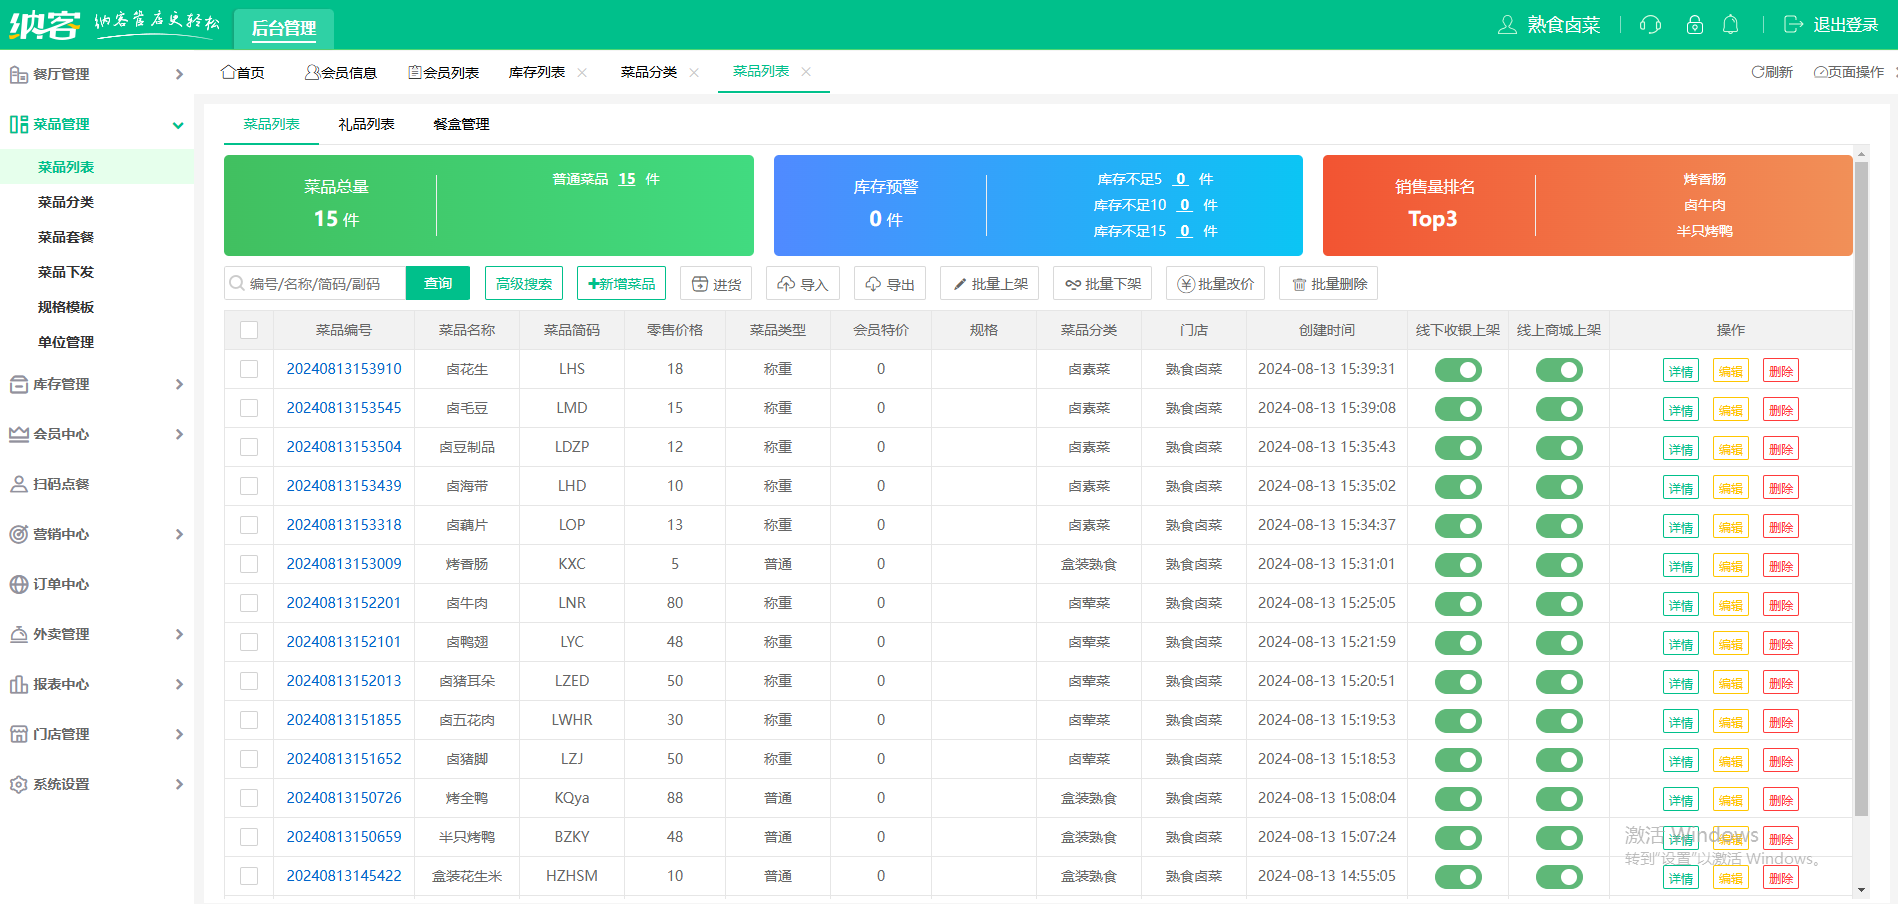Close the 库存列表 tab
The image size is (1898, 904).
pos(582,72)
